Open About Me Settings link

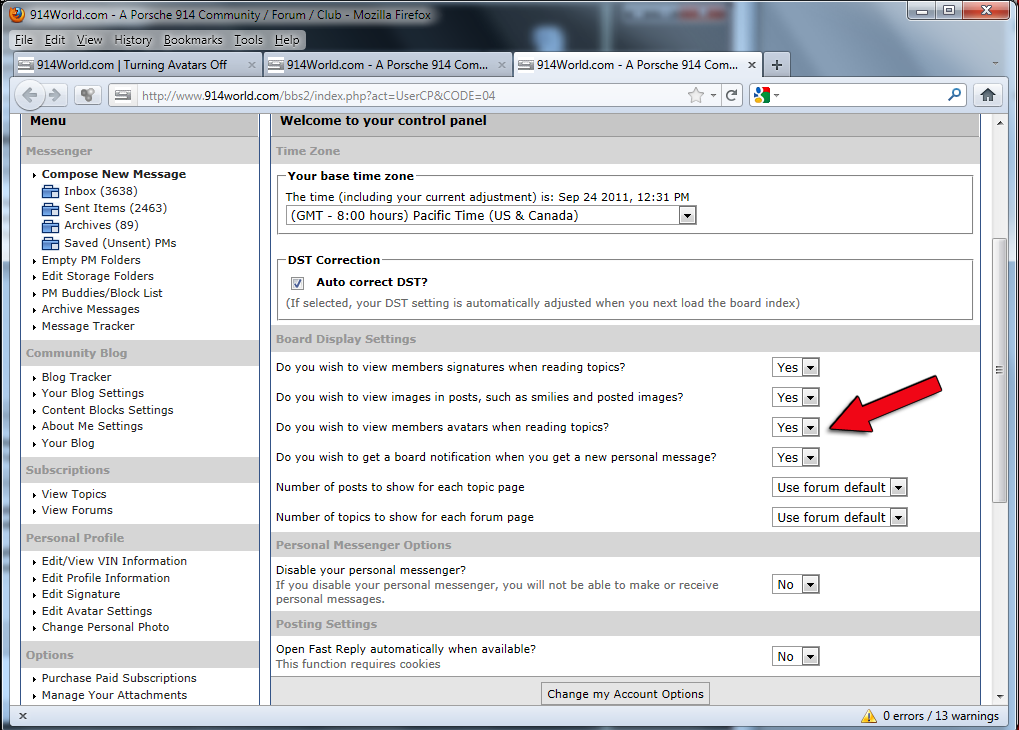tap(92, 426)
